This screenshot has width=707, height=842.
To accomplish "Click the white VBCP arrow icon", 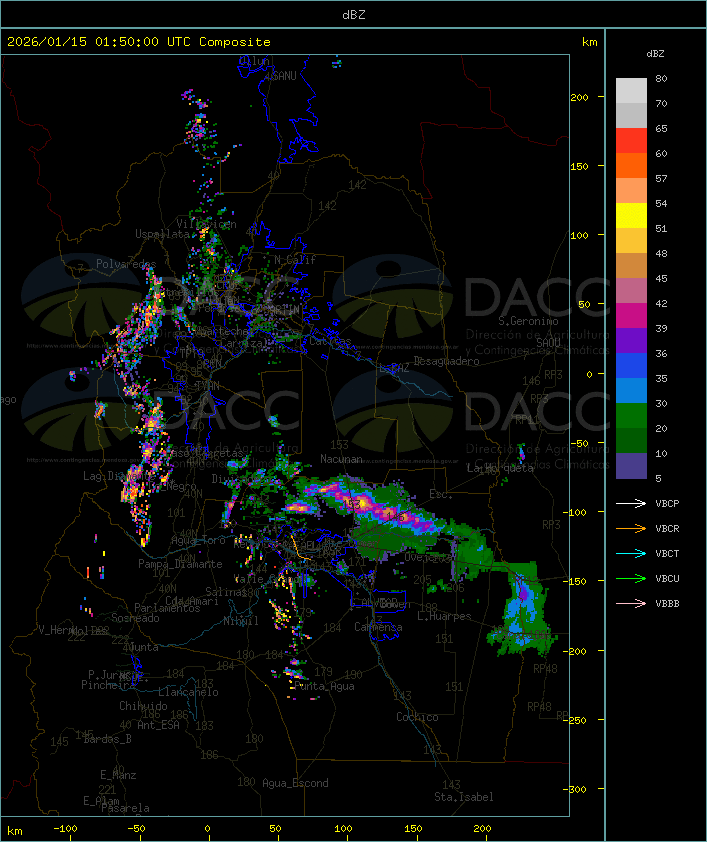I will [x=631, y=503].
